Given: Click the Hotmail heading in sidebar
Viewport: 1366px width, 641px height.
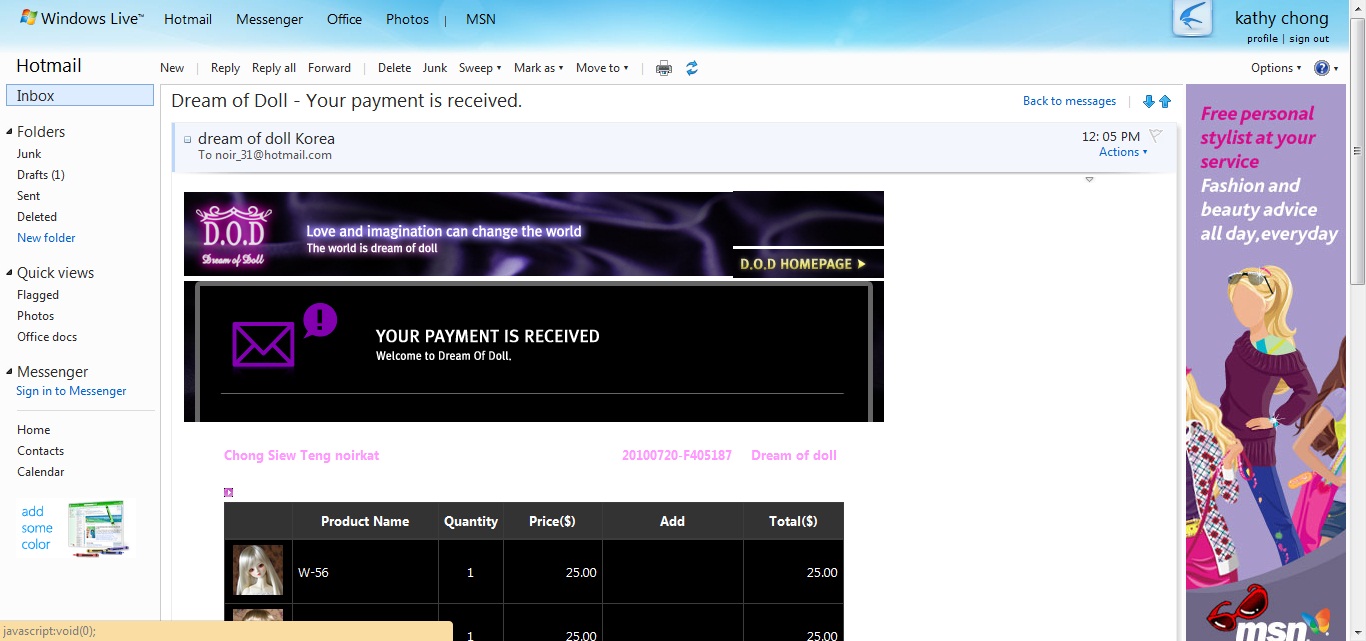Looking at the screenshot, I should point(49,66).
